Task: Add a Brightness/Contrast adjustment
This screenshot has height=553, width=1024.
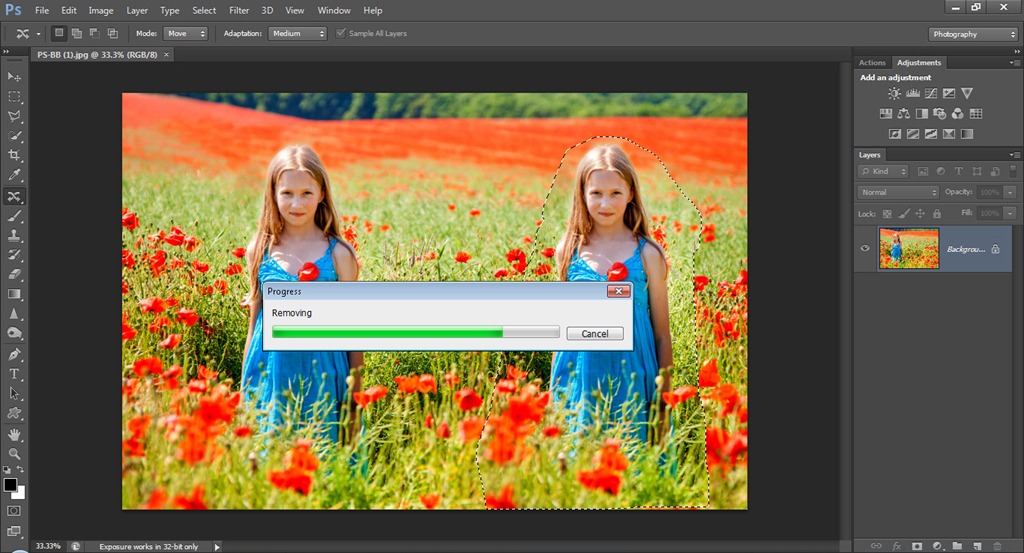Action: [x=894, y=93]
